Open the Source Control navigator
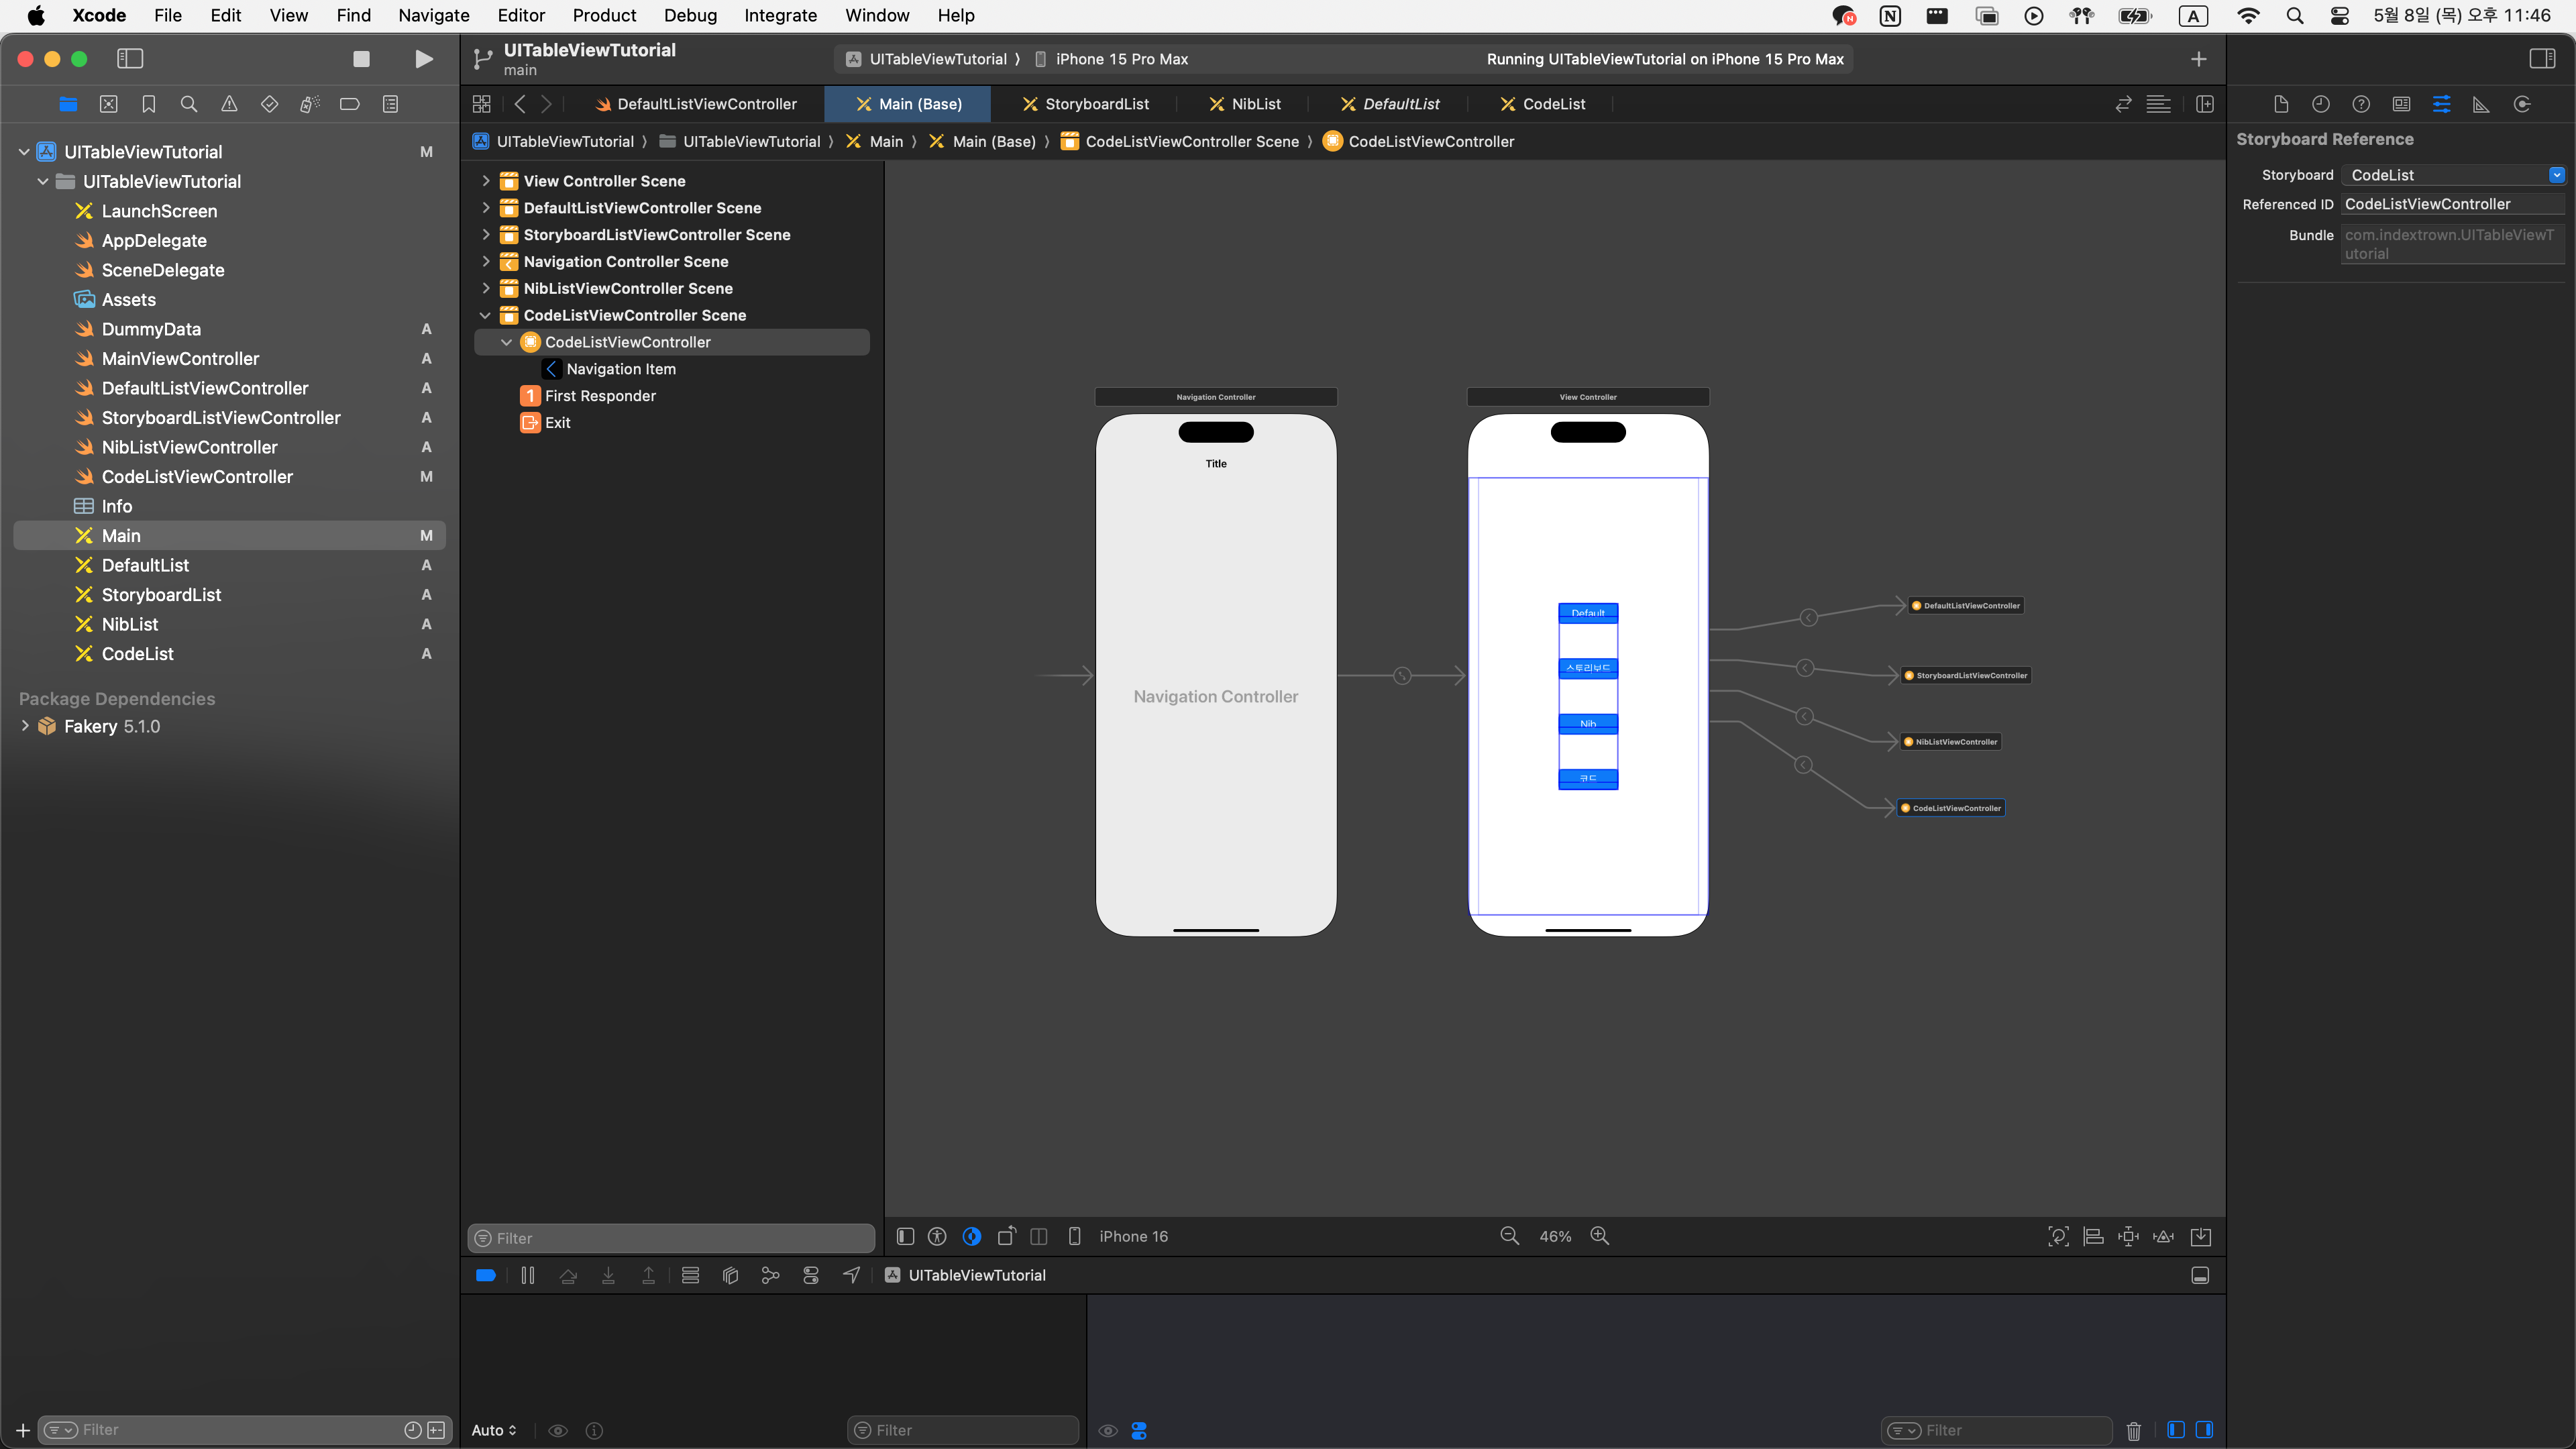This screenshot has height=1449, width=2576. tap(109, 104)
